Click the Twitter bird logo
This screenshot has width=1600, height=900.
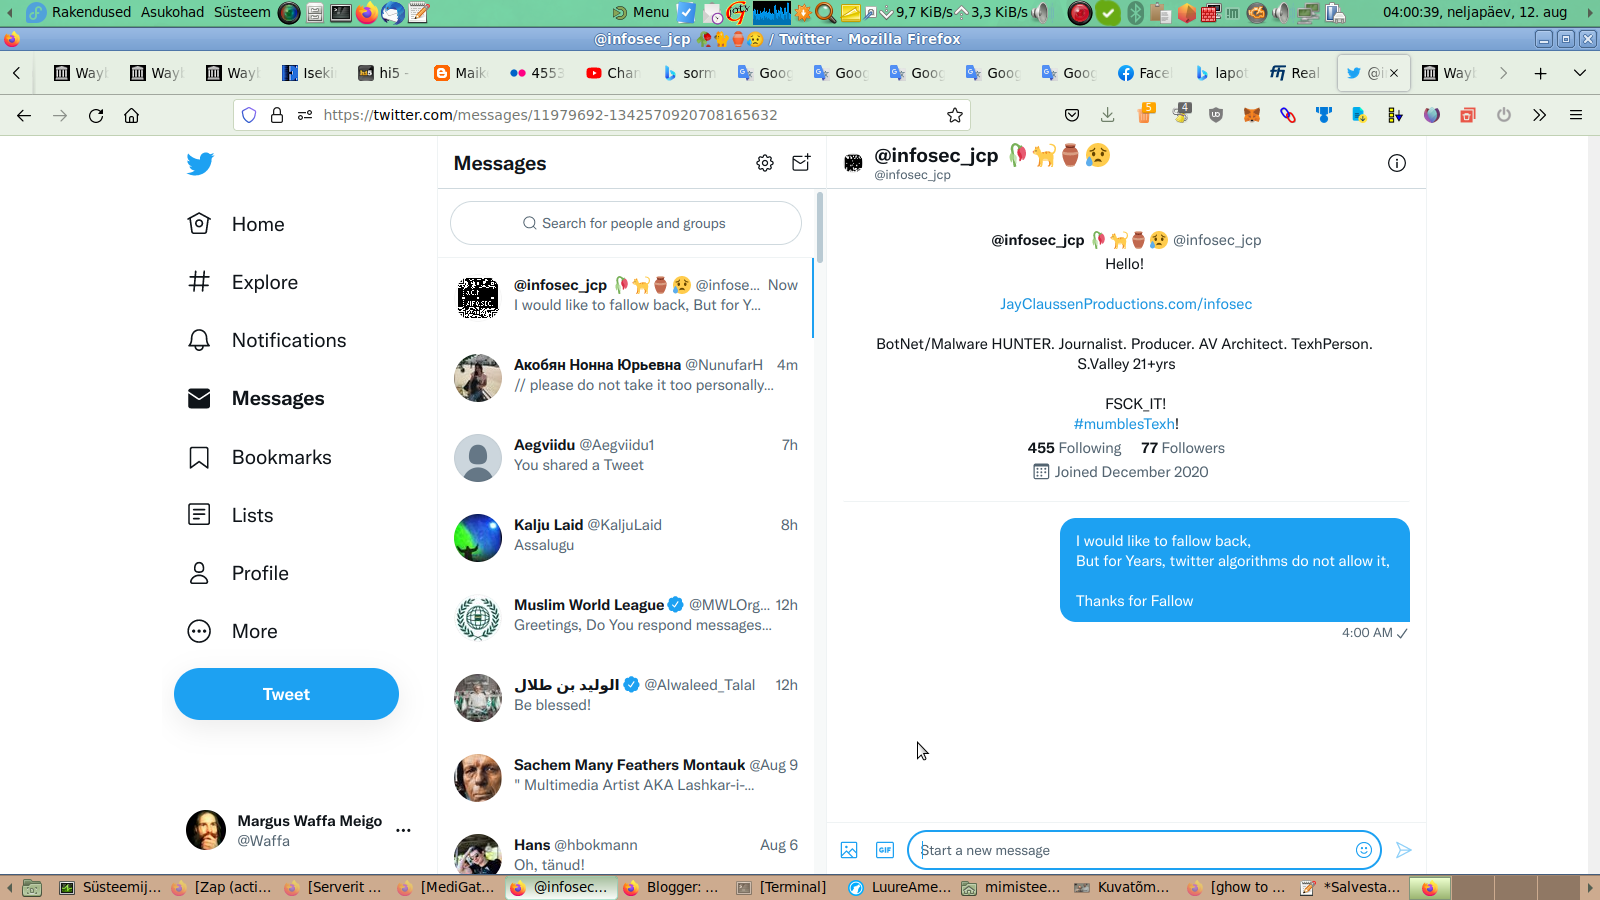point(200,164)
